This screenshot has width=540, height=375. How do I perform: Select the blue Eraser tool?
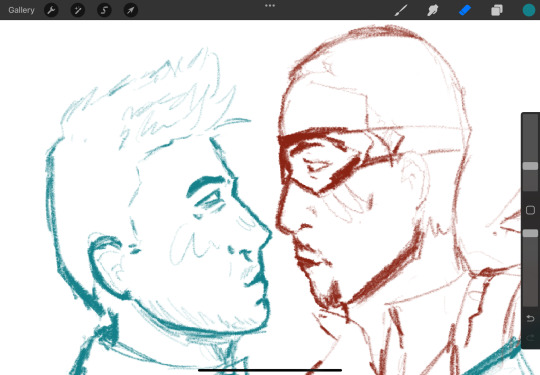(465, 10)
